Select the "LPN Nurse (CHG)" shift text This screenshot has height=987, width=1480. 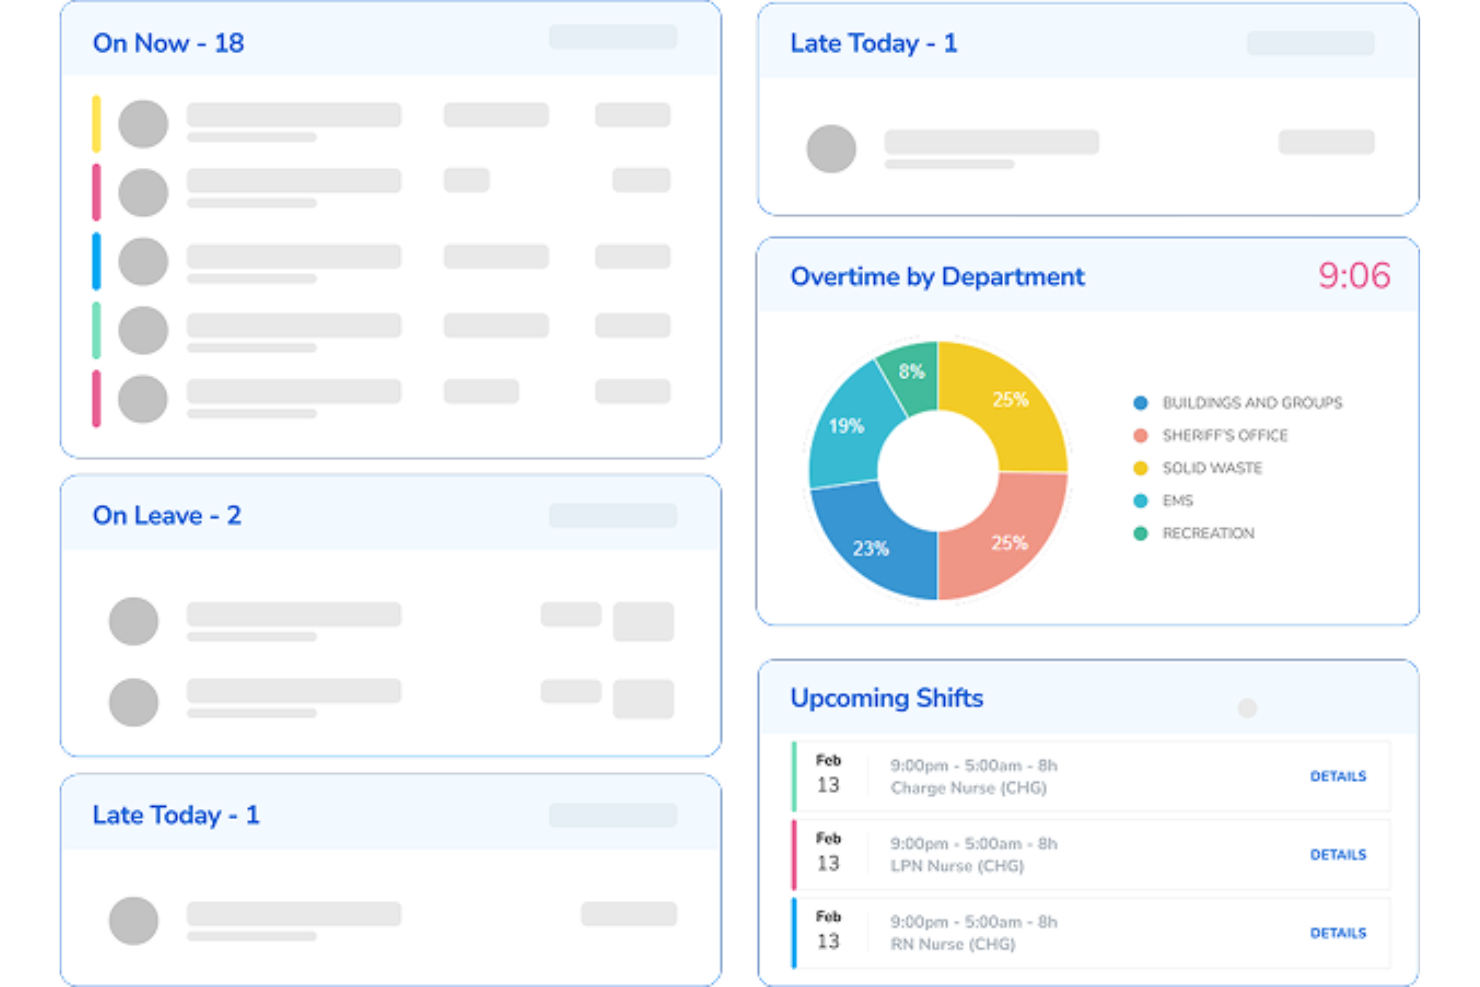coord(957,866)
